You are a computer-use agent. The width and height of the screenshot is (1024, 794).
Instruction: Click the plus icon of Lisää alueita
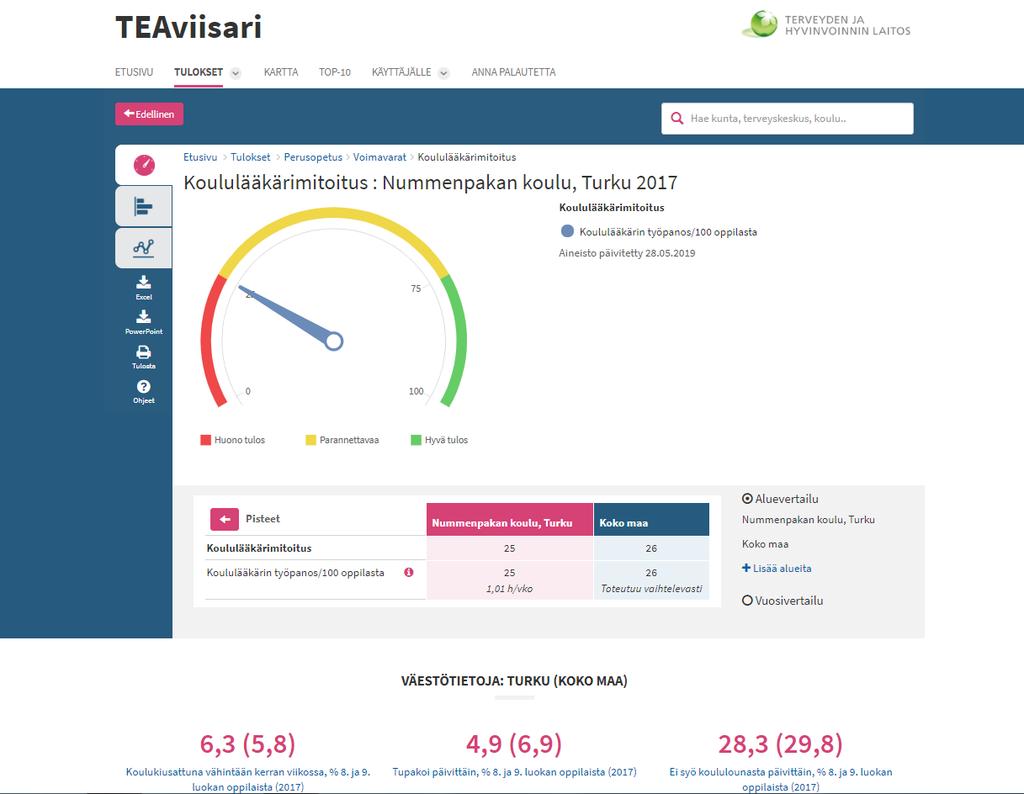[x=746, y=567]
